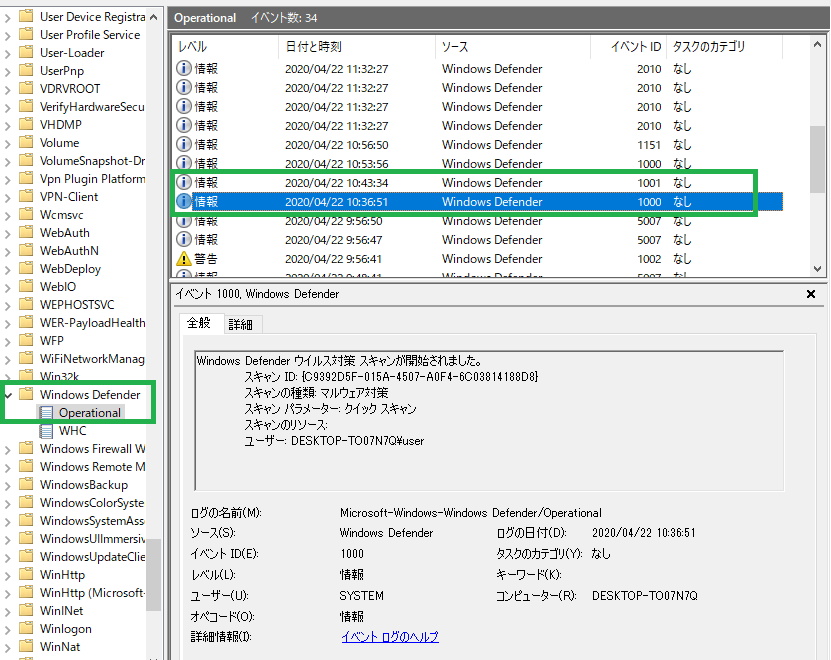831x660 pixels.
Task: Click the WindowsUpdateClie tree item
Action: (92, 557)
